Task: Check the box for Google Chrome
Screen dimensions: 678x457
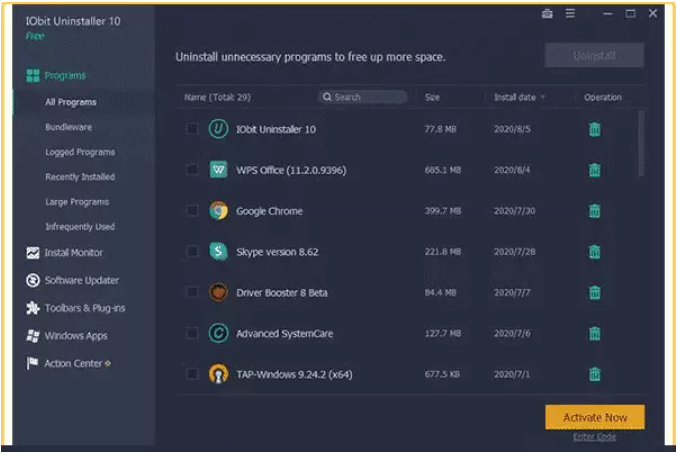Action: pyautogui.click(x=192, y=211)
